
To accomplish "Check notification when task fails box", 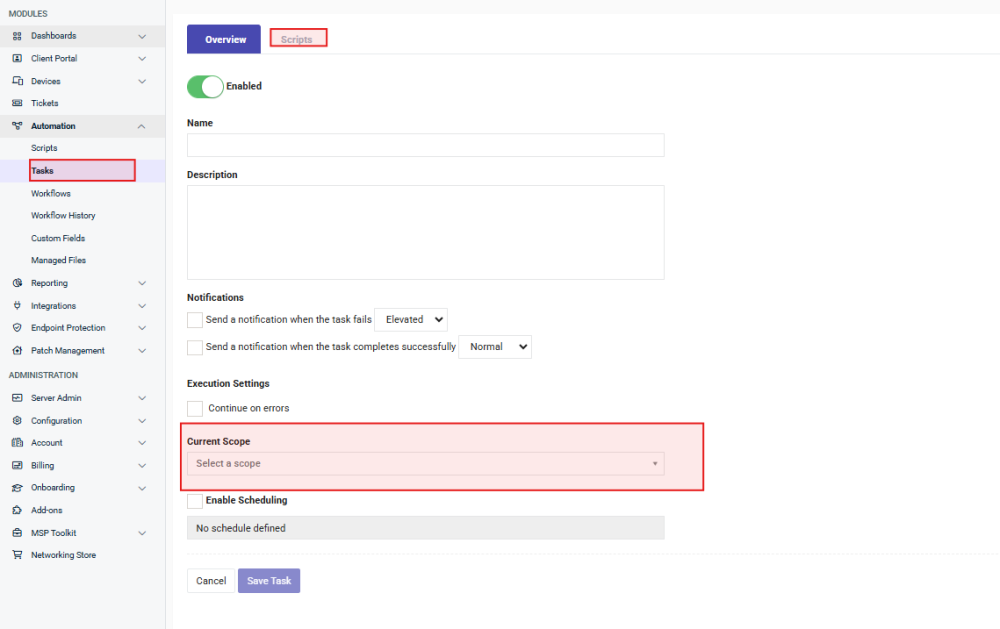I will click(195, 320).
